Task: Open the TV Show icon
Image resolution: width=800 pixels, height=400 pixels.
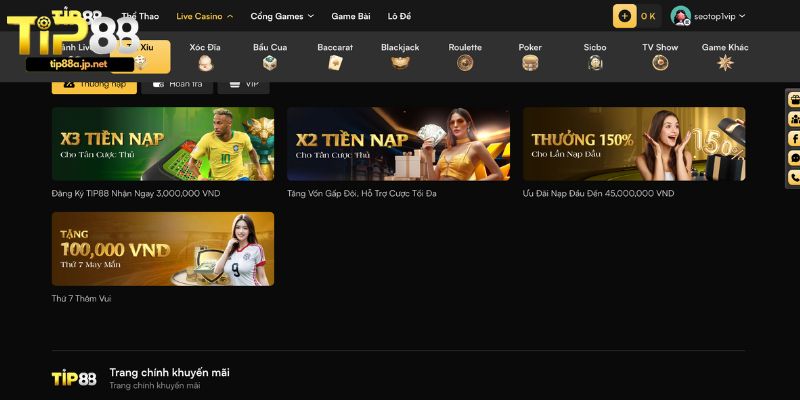Action: [x=660, y=63]
